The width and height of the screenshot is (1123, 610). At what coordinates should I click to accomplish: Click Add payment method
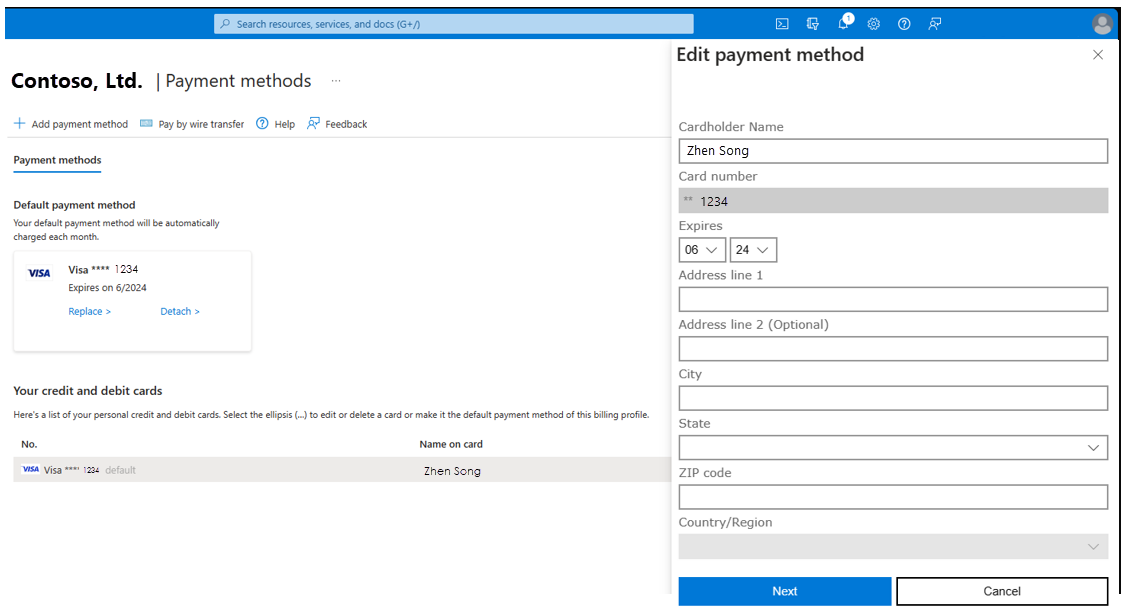click(71, 124)
